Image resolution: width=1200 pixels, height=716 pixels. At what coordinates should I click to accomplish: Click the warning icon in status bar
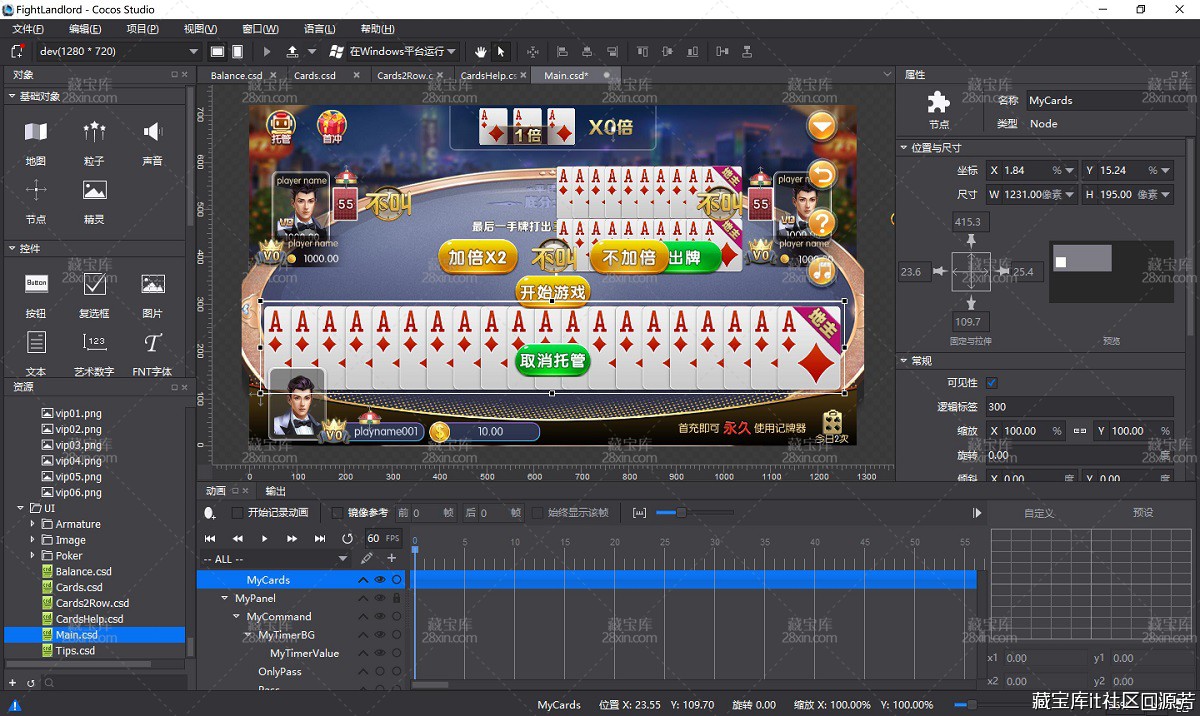[x=15, y=705]
